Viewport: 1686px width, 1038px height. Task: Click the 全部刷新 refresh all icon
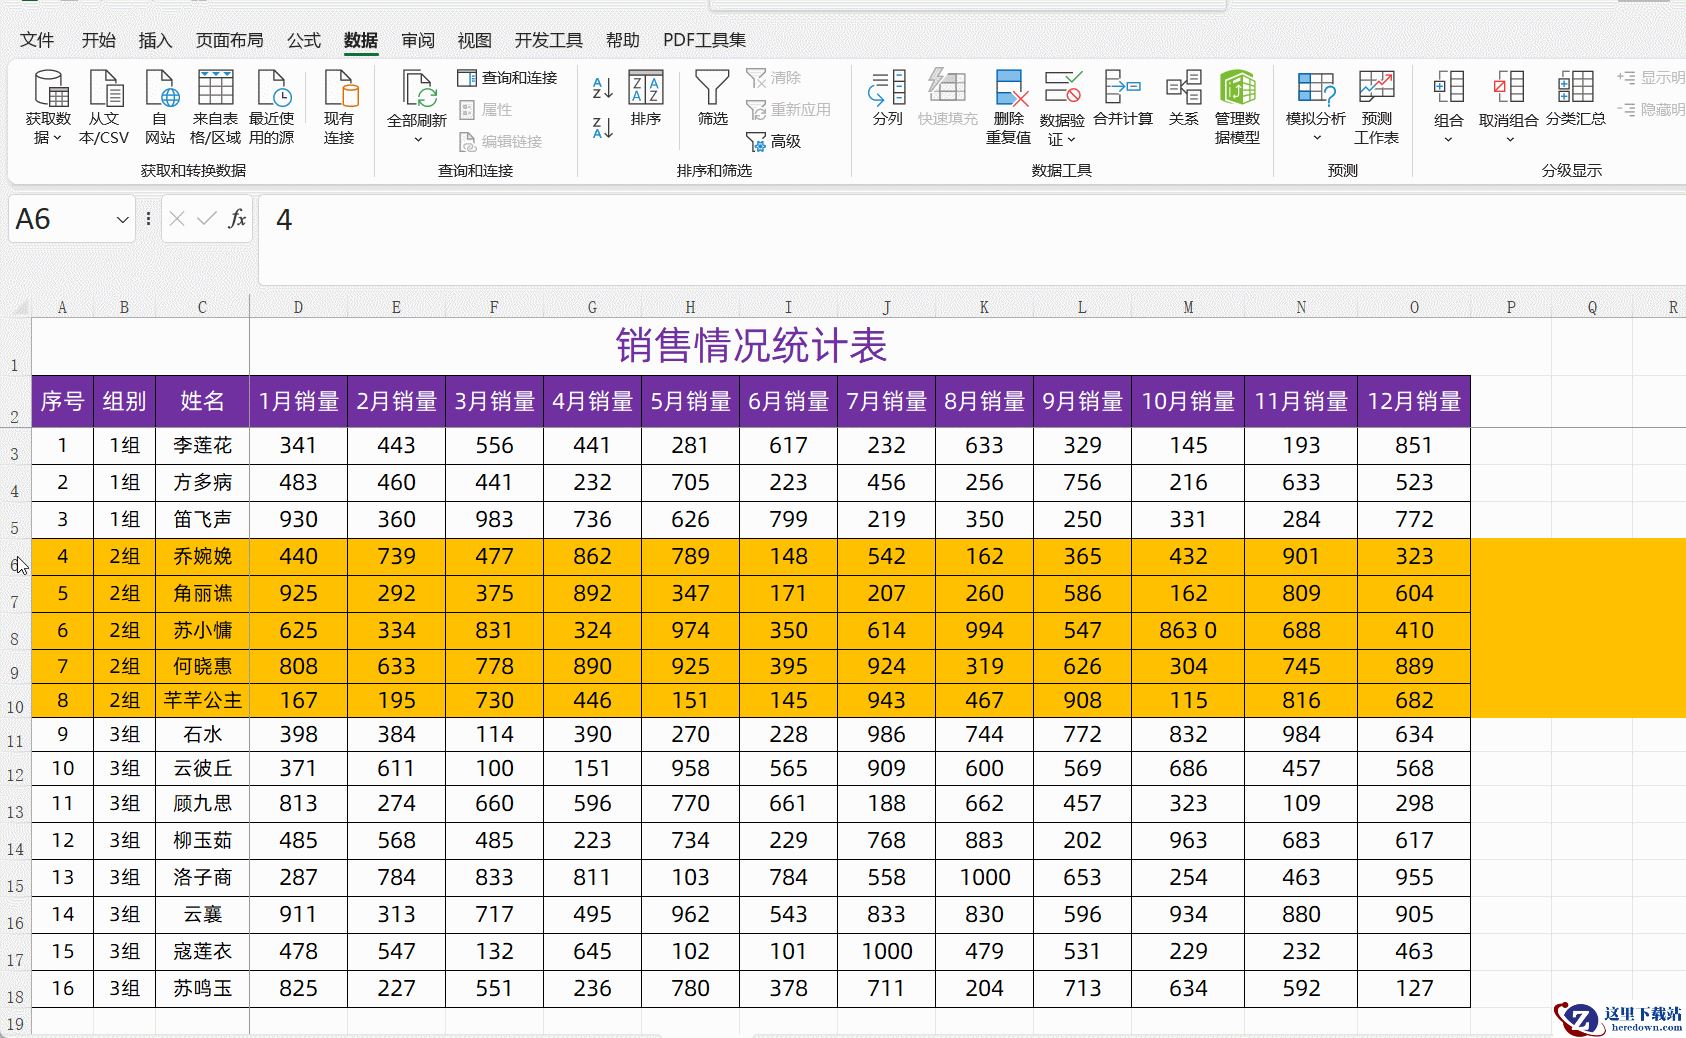click(x=418, y=88)
